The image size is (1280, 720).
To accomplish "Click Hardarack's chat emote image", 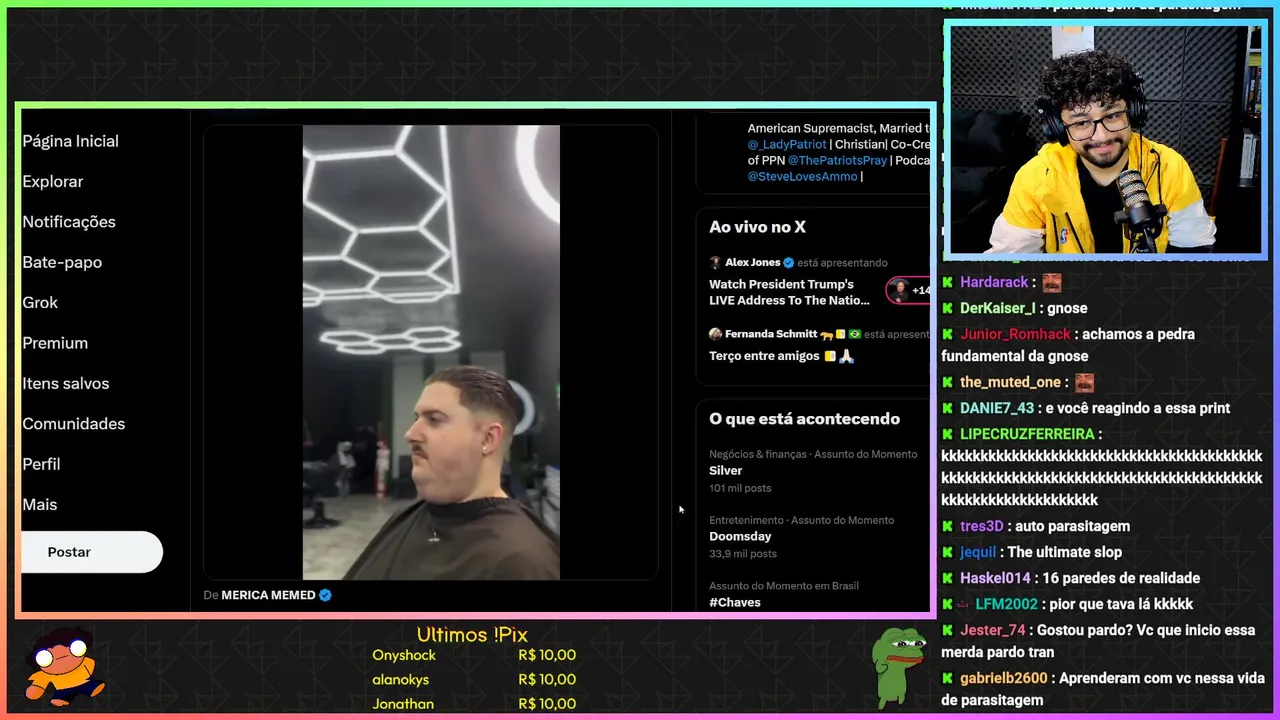I will (x=1051, y=282).
